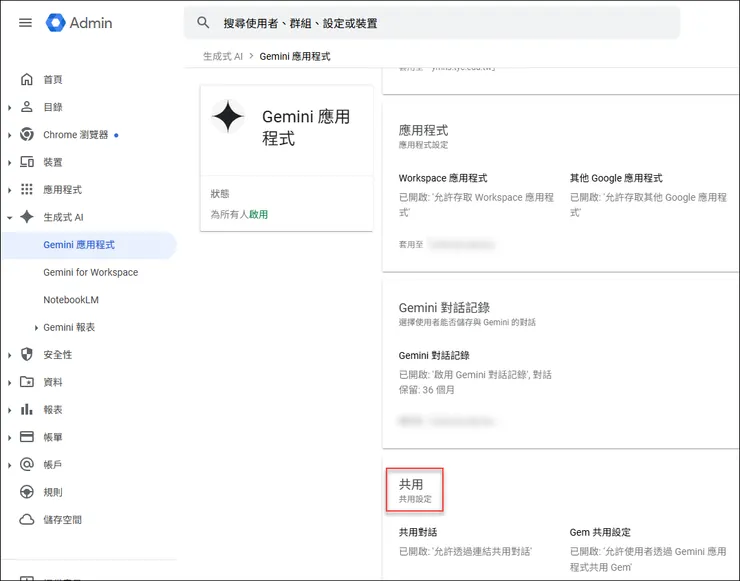Screen dimensions: 740x581
Task: Click text '已開啟: 允許透過連結共用對話'
Action: point(465,551)
